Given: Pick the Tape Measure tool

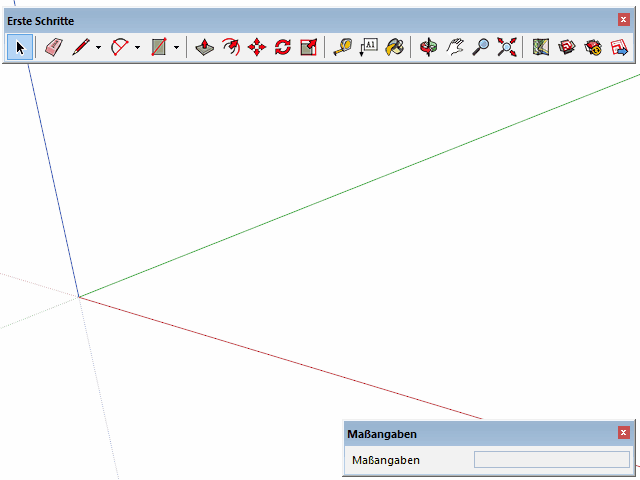Looking at the screenshot, I should click(342, 47).
